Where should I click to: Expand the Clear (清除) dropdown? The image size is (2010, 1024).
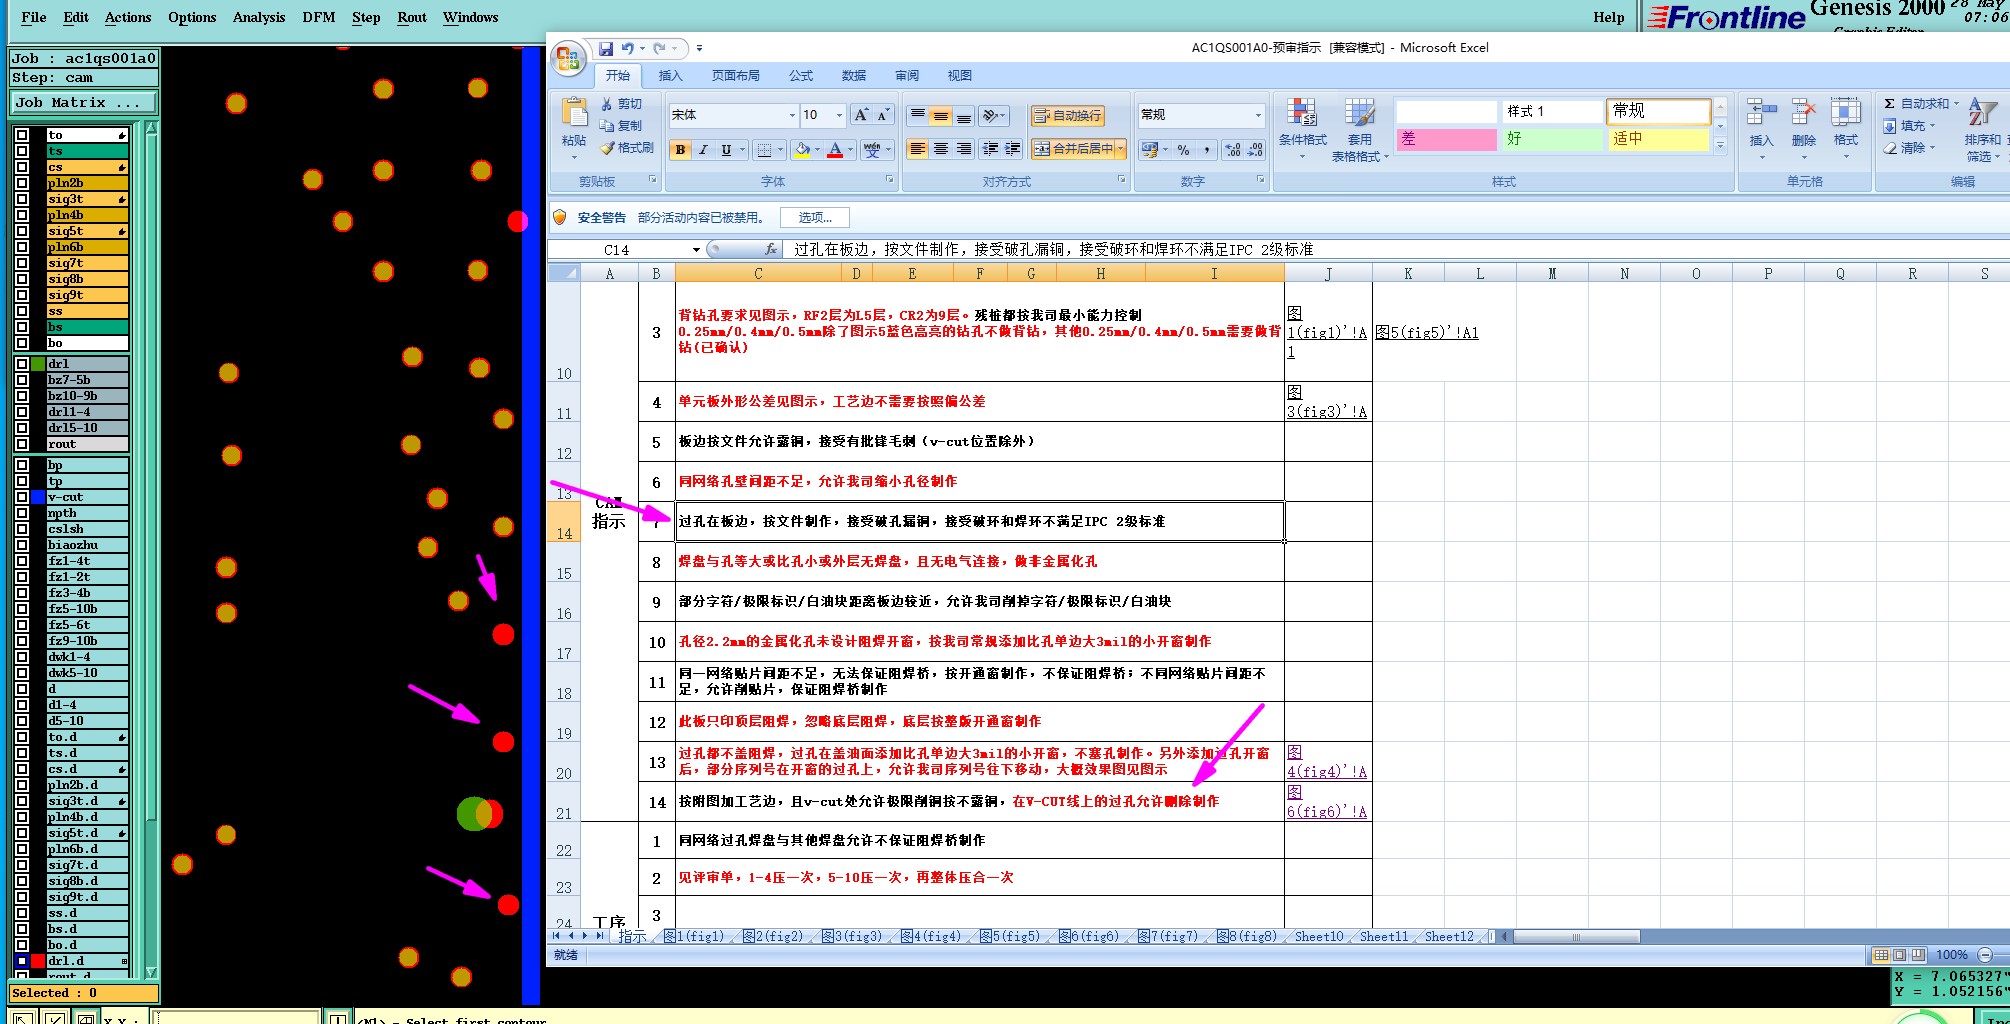1932,148
